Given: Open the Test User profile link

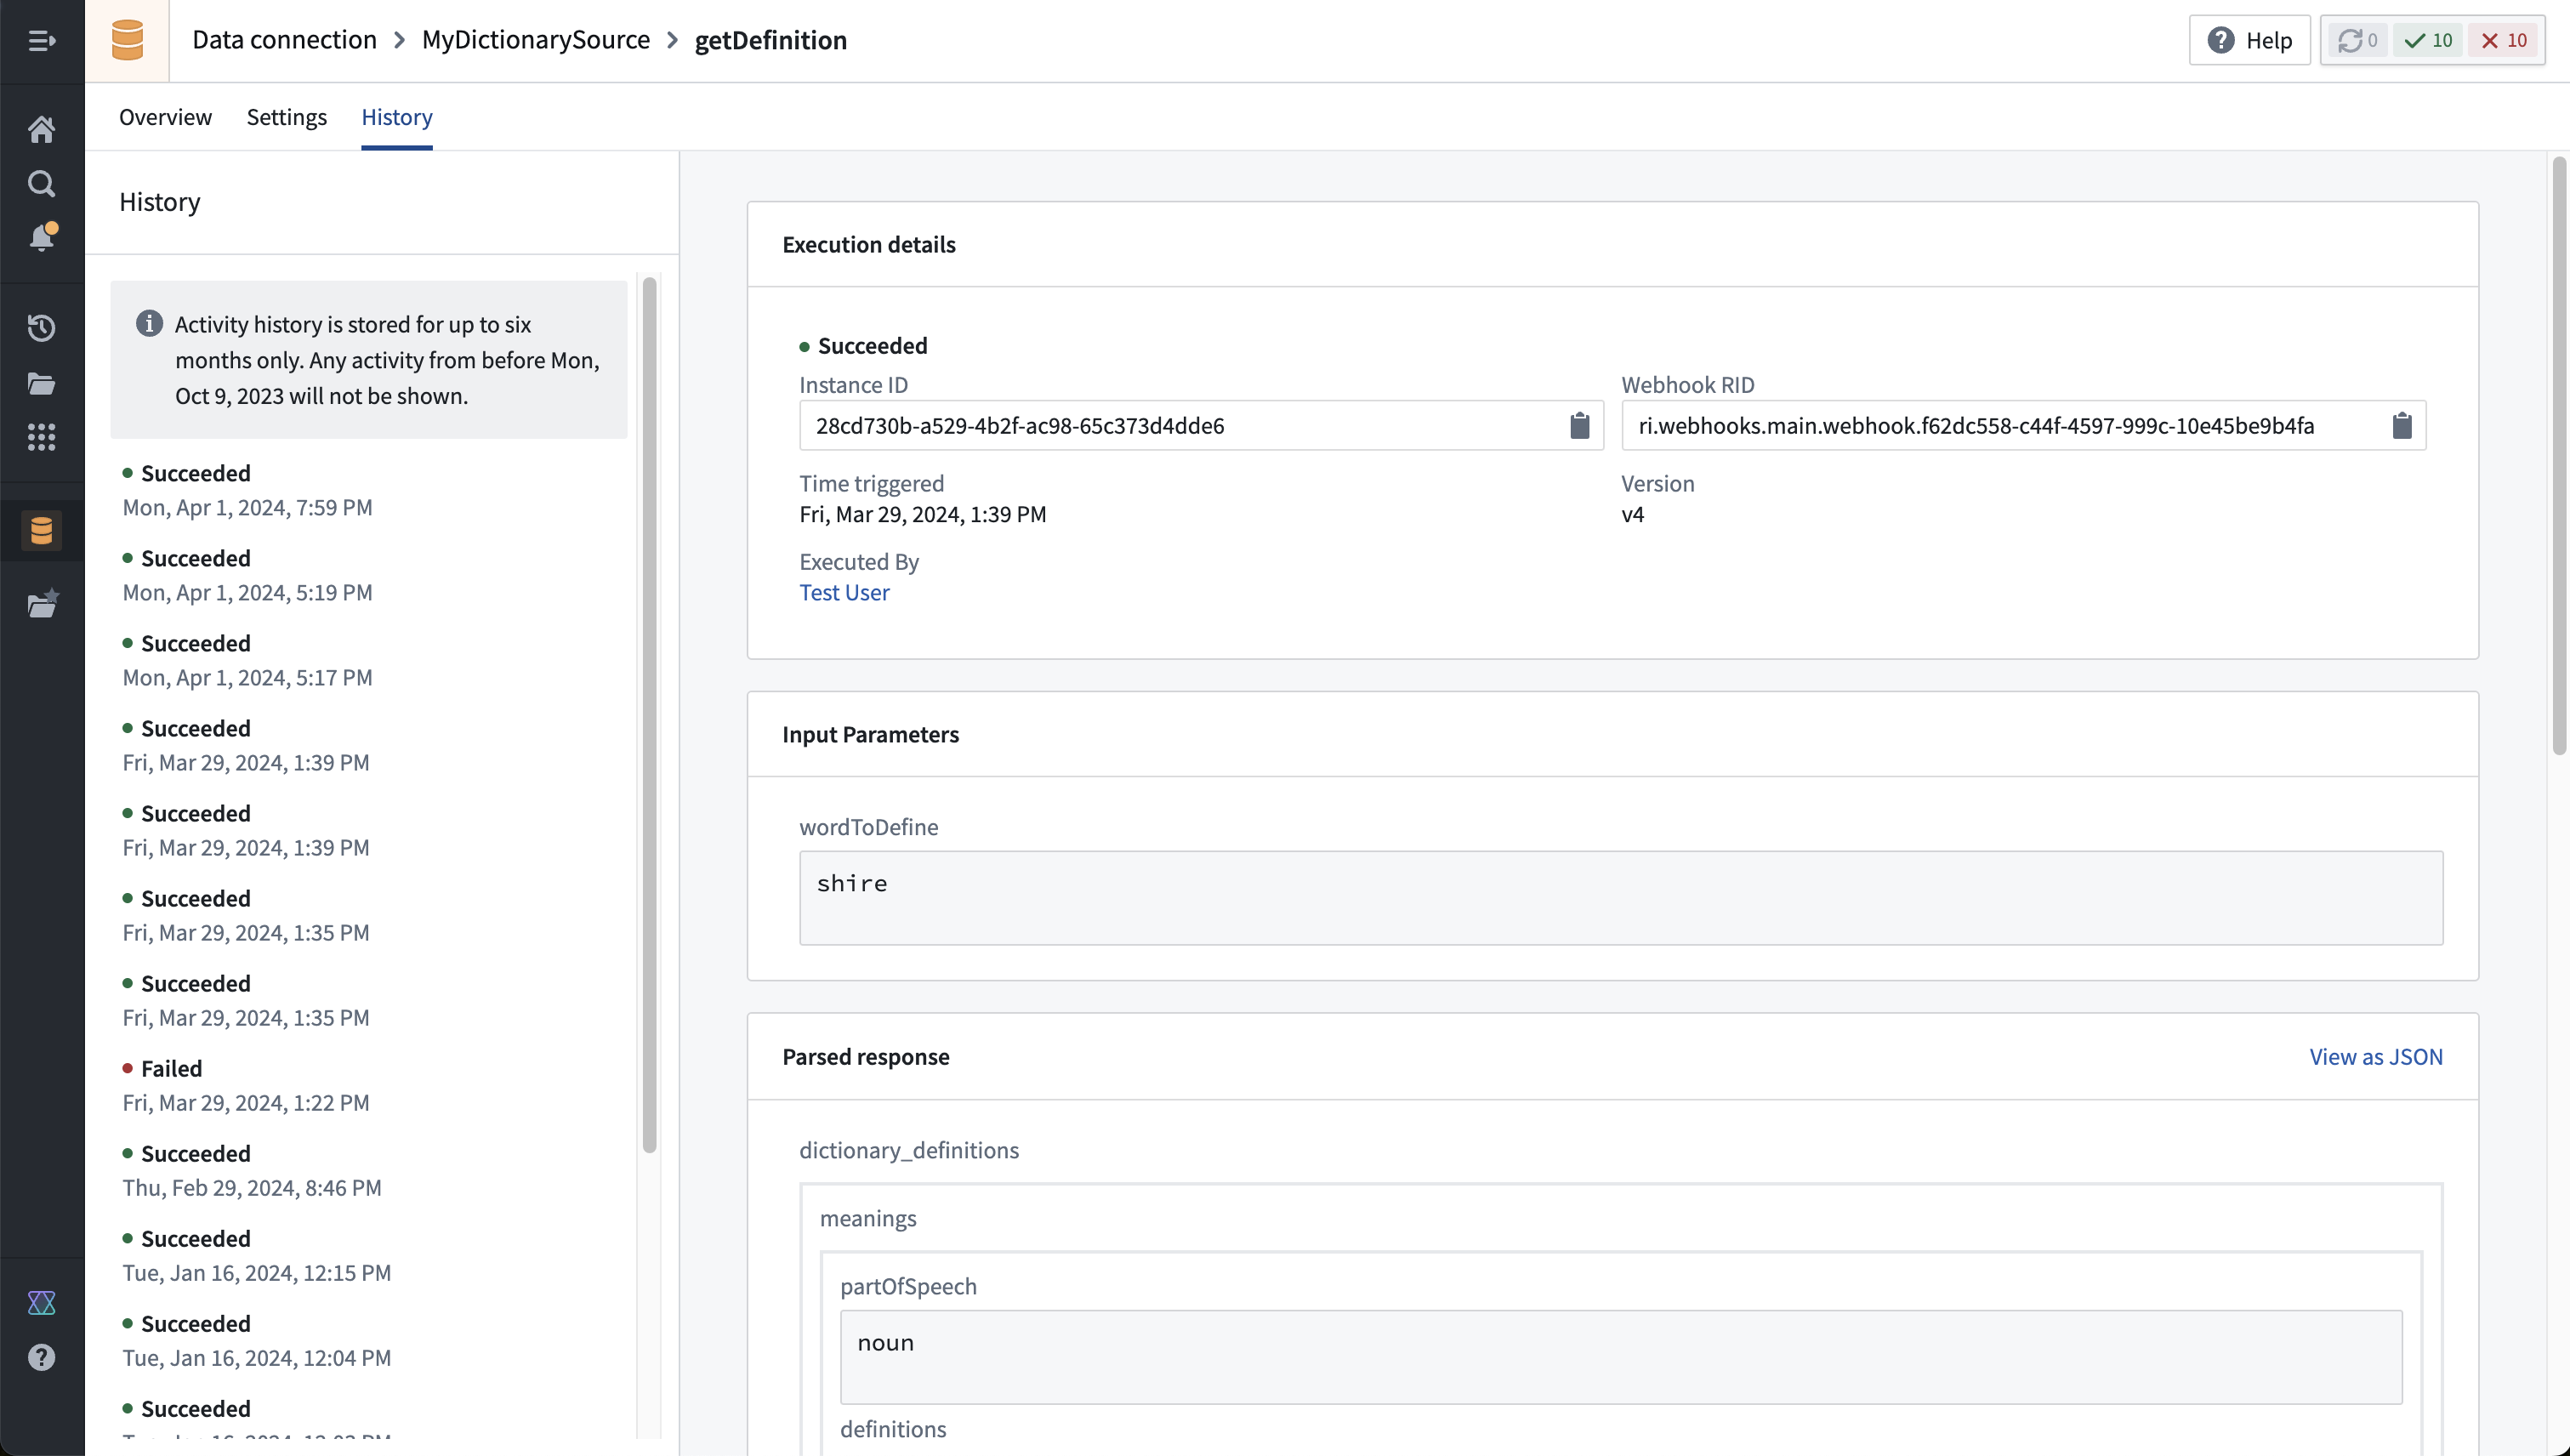Looking at the screenshot, I should pos(844,592).
